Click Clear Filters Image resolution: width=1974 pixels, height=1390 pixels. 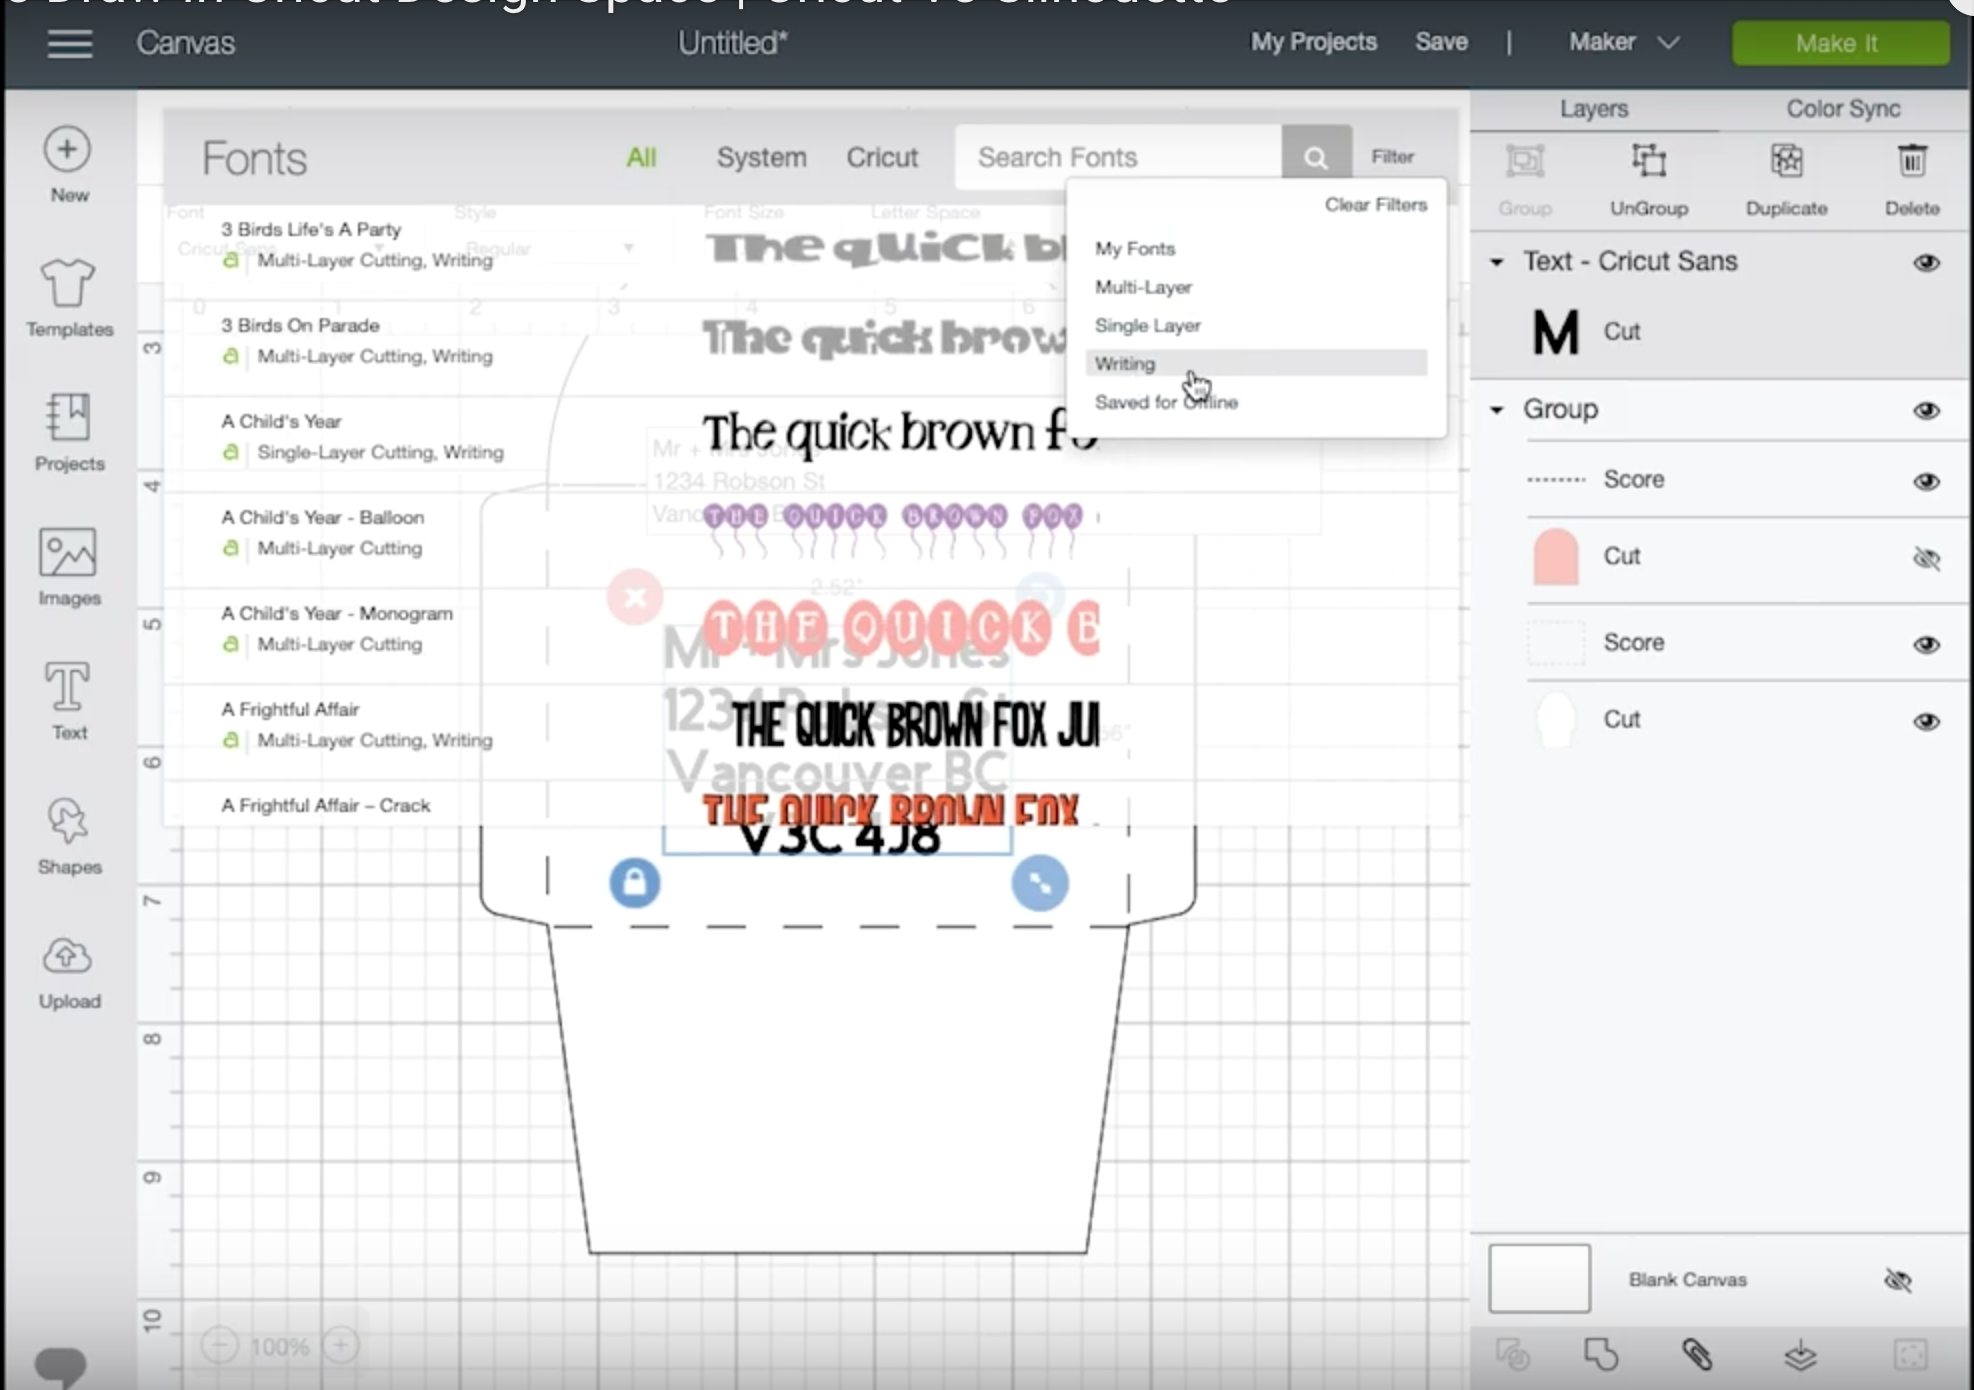pos(1376,205)
